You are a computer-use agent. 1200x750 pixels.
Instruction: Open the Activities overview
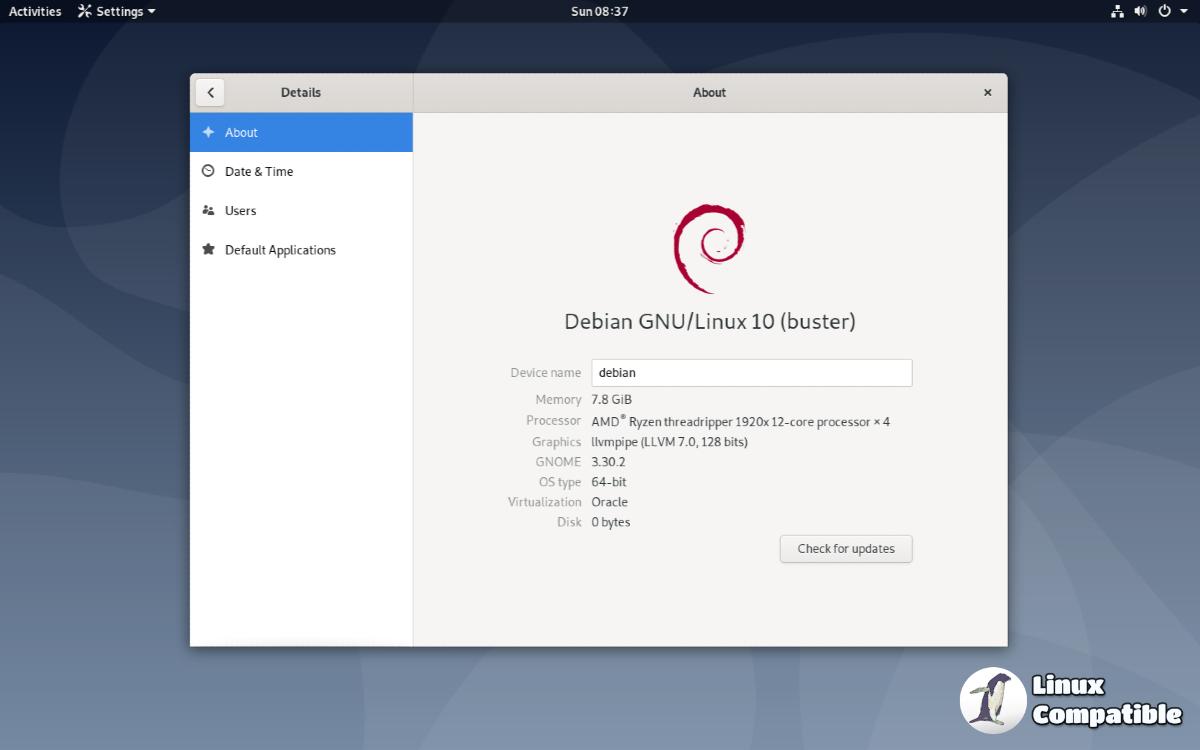pyautogui.click(x=35, y=11)
